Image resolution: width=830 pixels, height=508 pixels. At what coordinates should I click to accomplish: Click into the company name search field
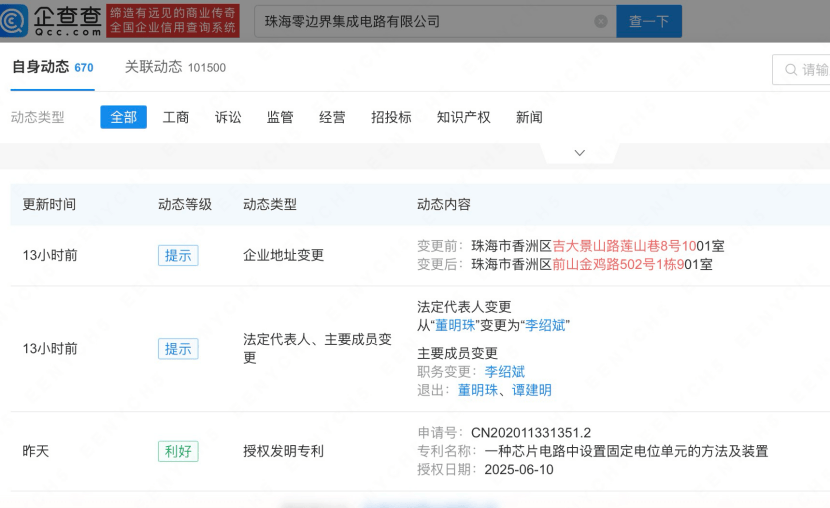point(420,21)
